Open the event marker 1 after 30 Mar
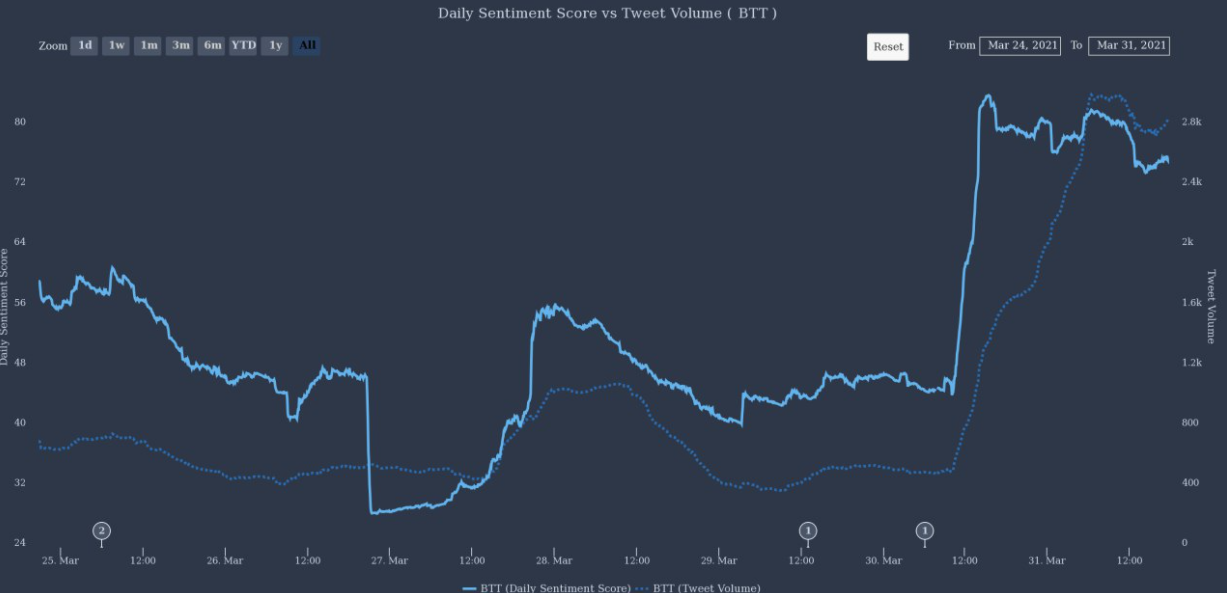Screen dimensions: 1227x593 tap(925, 530)
